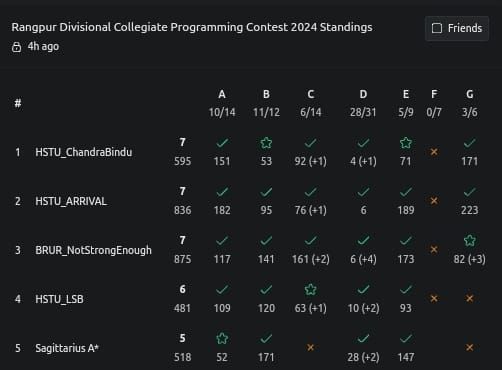Screen dimensions: 502x370
Task: Click the lock icon beside 4h ago
Action: (x=16, y=47)
